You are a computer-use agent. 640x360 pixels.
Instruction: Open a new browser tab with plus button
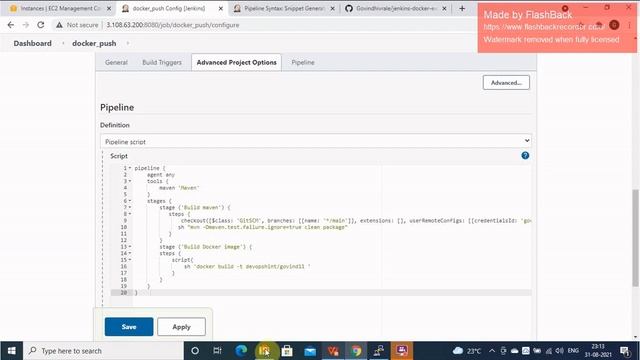[x=462, y=8]
